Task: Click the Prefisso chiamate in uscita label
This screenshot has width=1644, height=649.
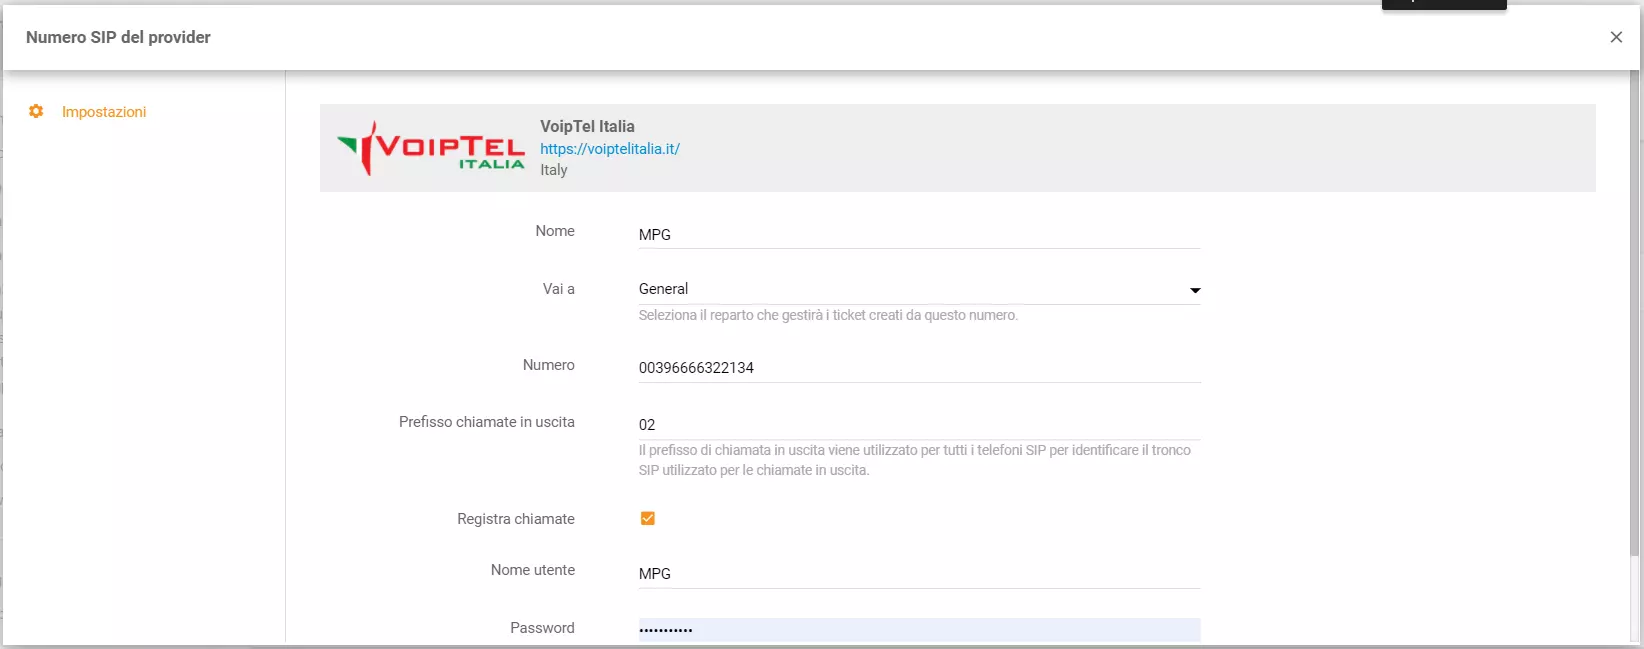Action: (x=486, y=422)
